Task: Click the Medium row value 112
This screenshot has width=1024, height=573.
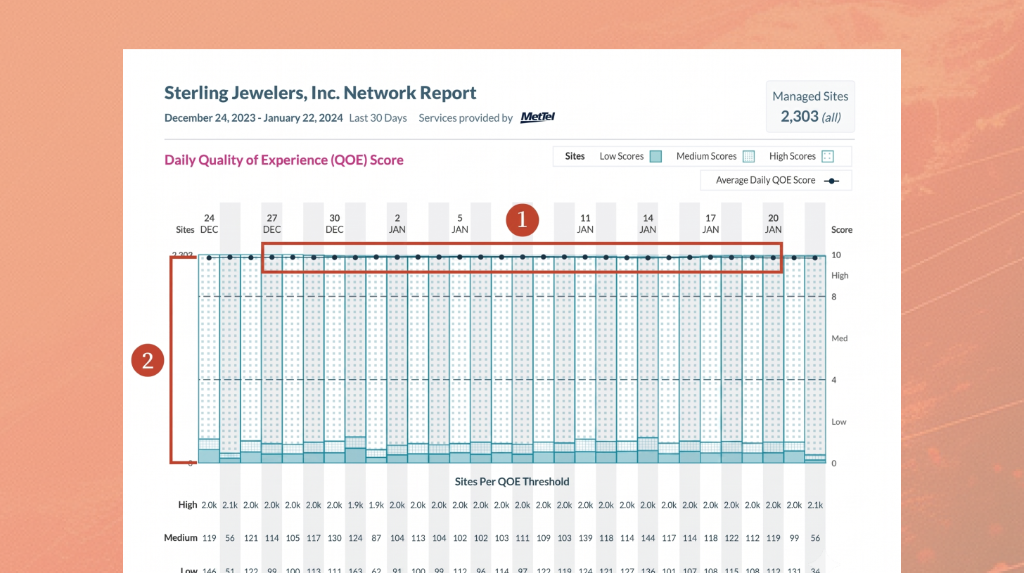Action: (x=752, y=538)
